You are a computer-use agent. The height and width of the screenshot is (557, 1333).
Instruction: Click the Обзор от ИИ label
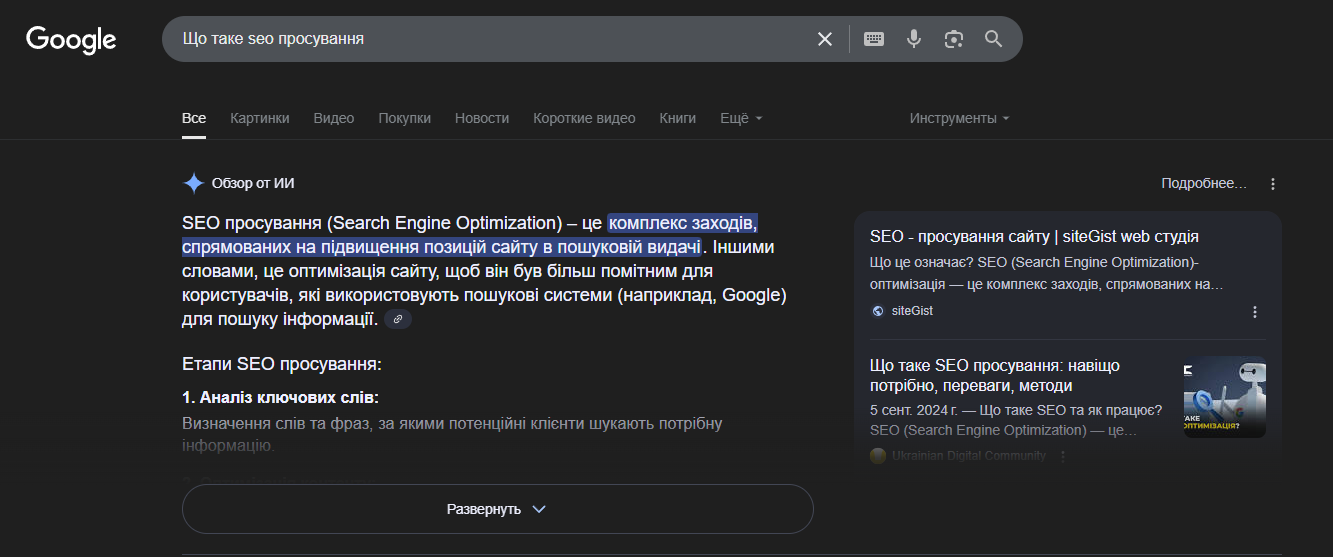coord(253,183)
